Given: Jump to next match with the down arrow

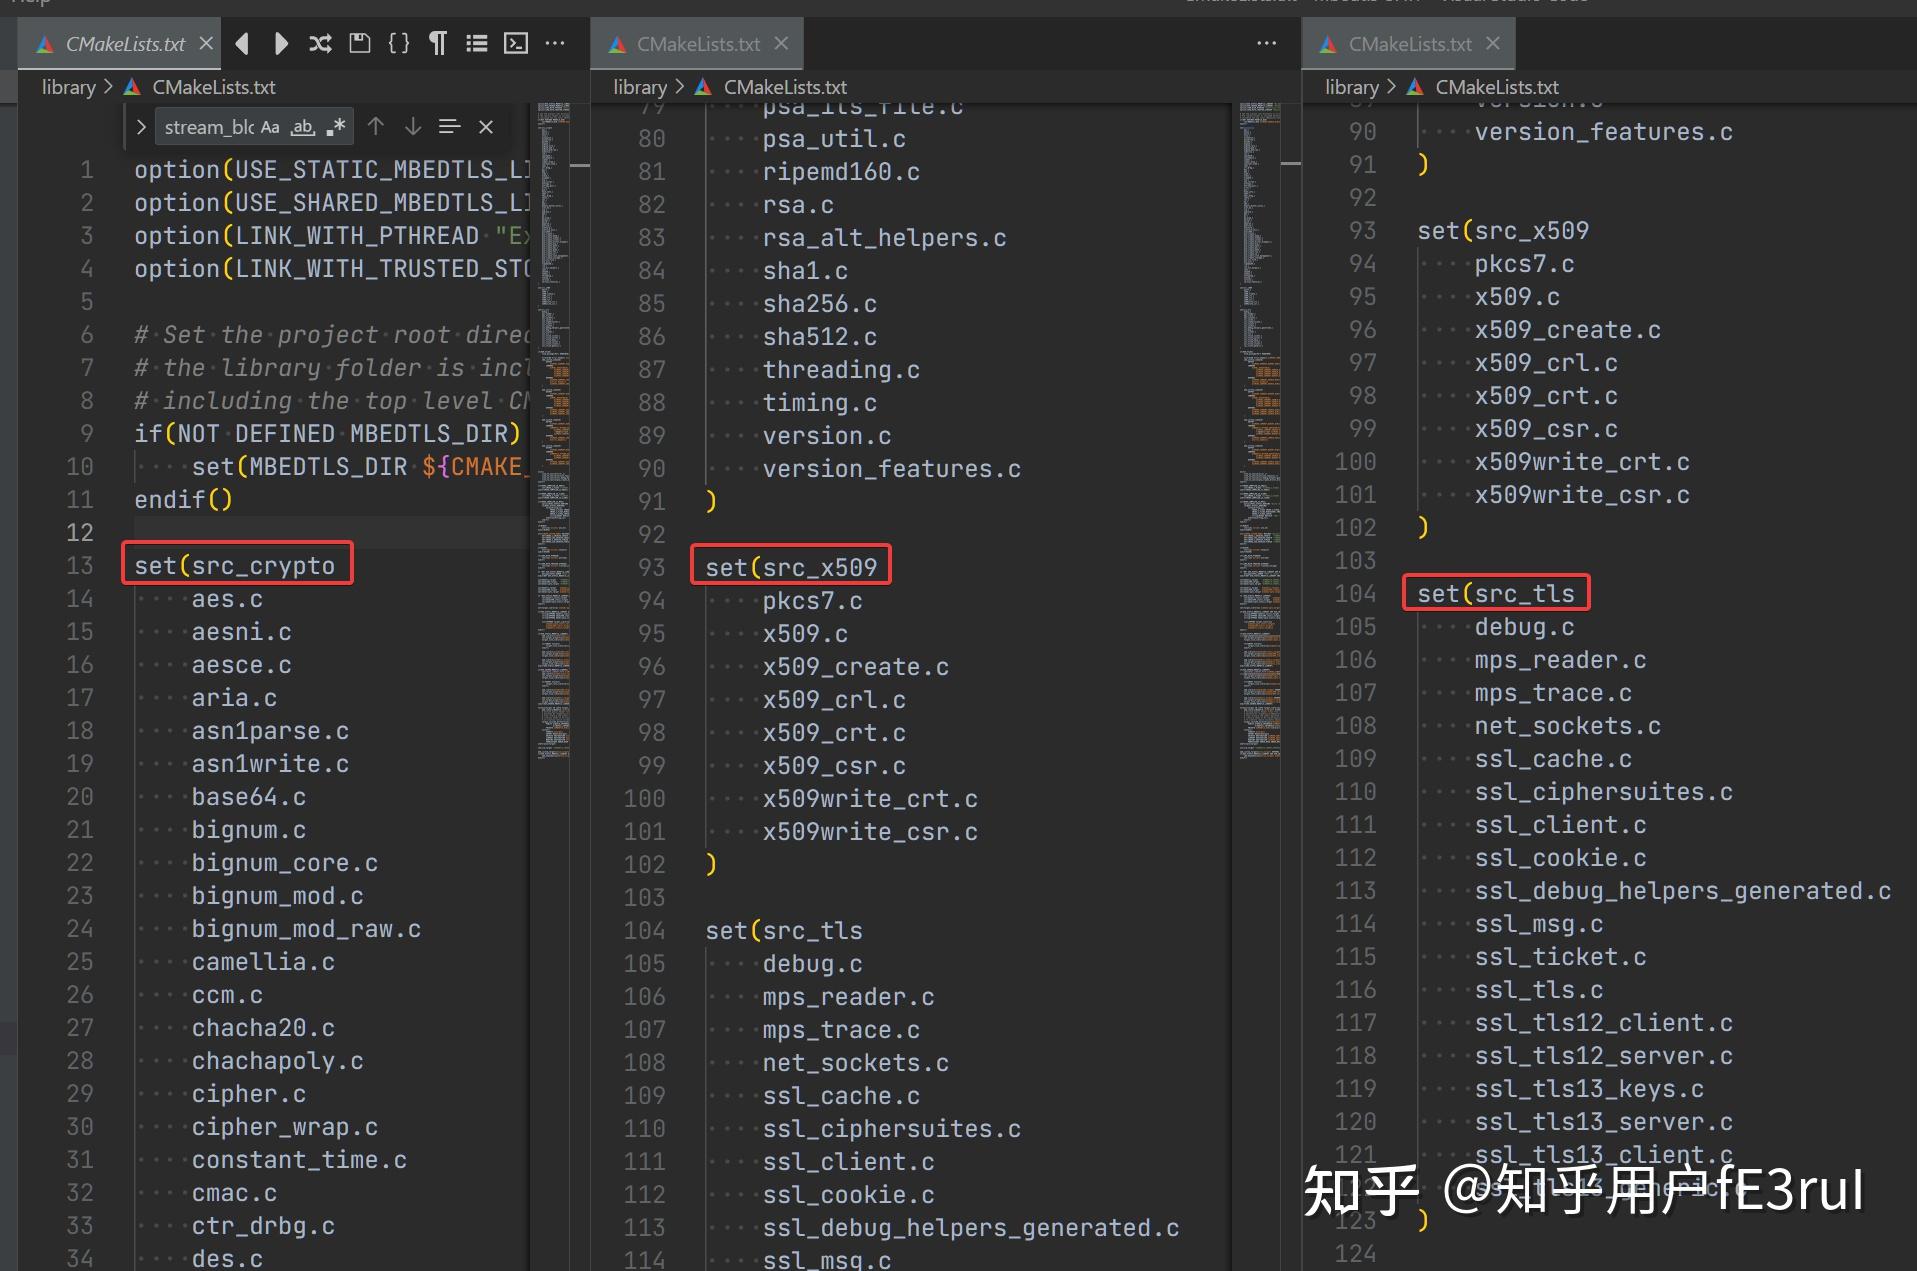Looking at the screenshot, I should click(412, 126).
